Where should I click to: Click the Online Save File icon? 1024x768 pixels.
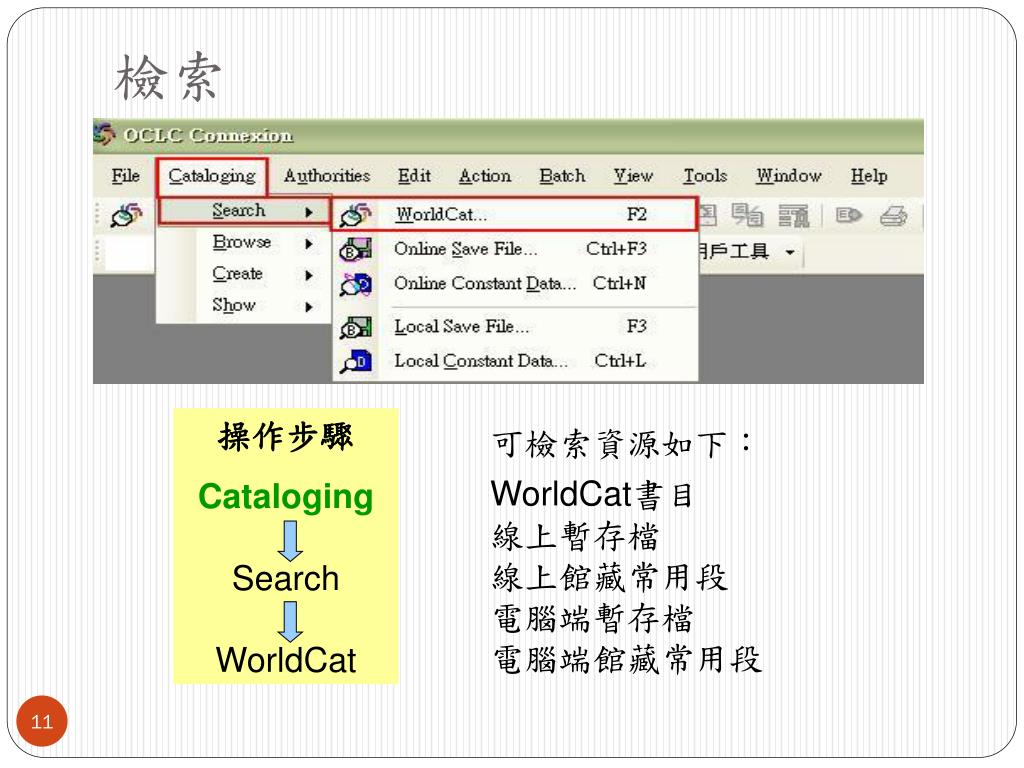pos(355,249)
